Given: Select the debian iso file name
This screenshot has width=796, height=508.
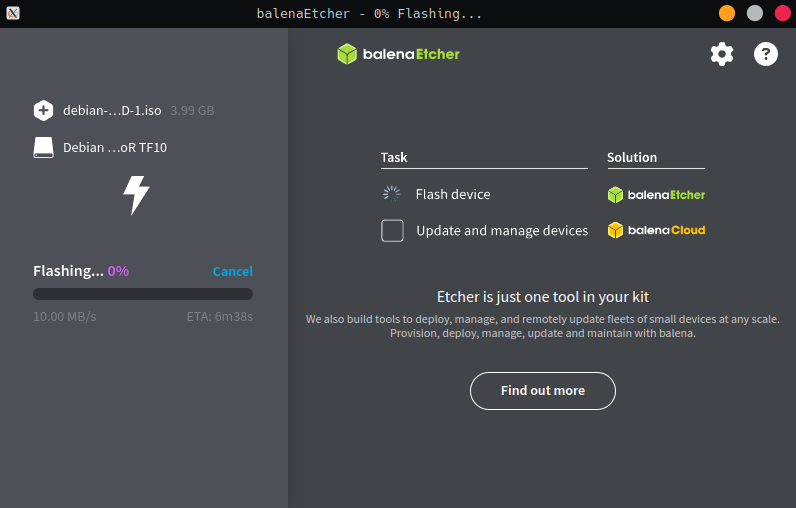Looking at the screenshot, I should 112,111.
